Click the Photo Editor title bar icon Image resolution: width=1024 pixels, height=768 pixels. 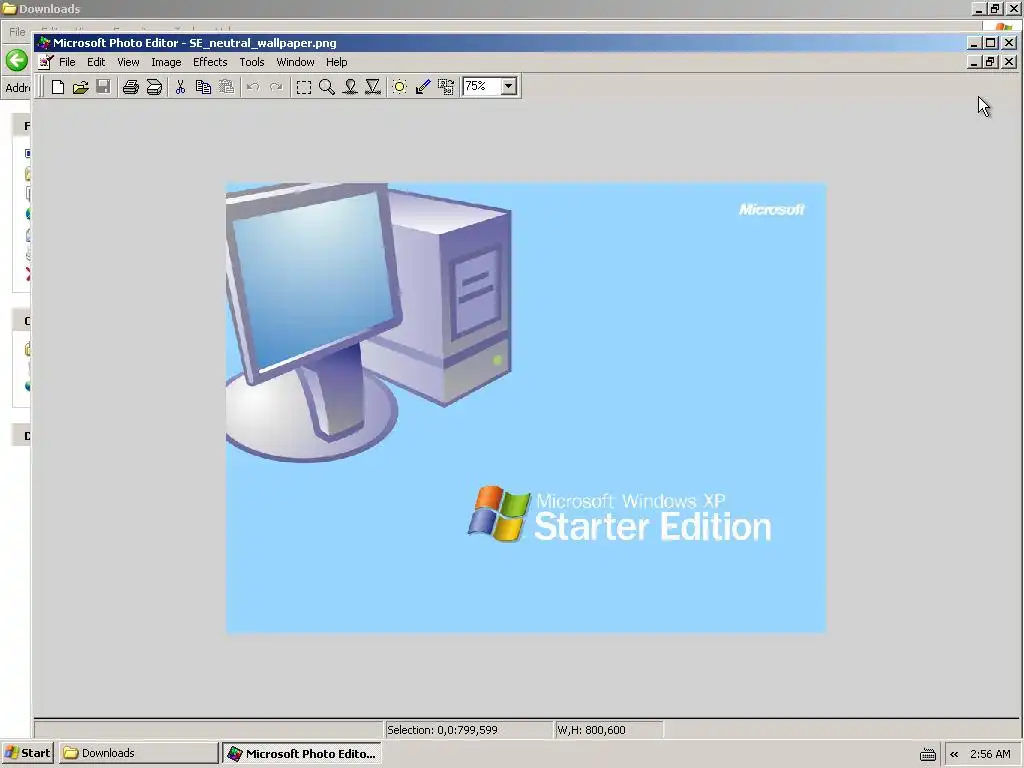tap(44, 43)
